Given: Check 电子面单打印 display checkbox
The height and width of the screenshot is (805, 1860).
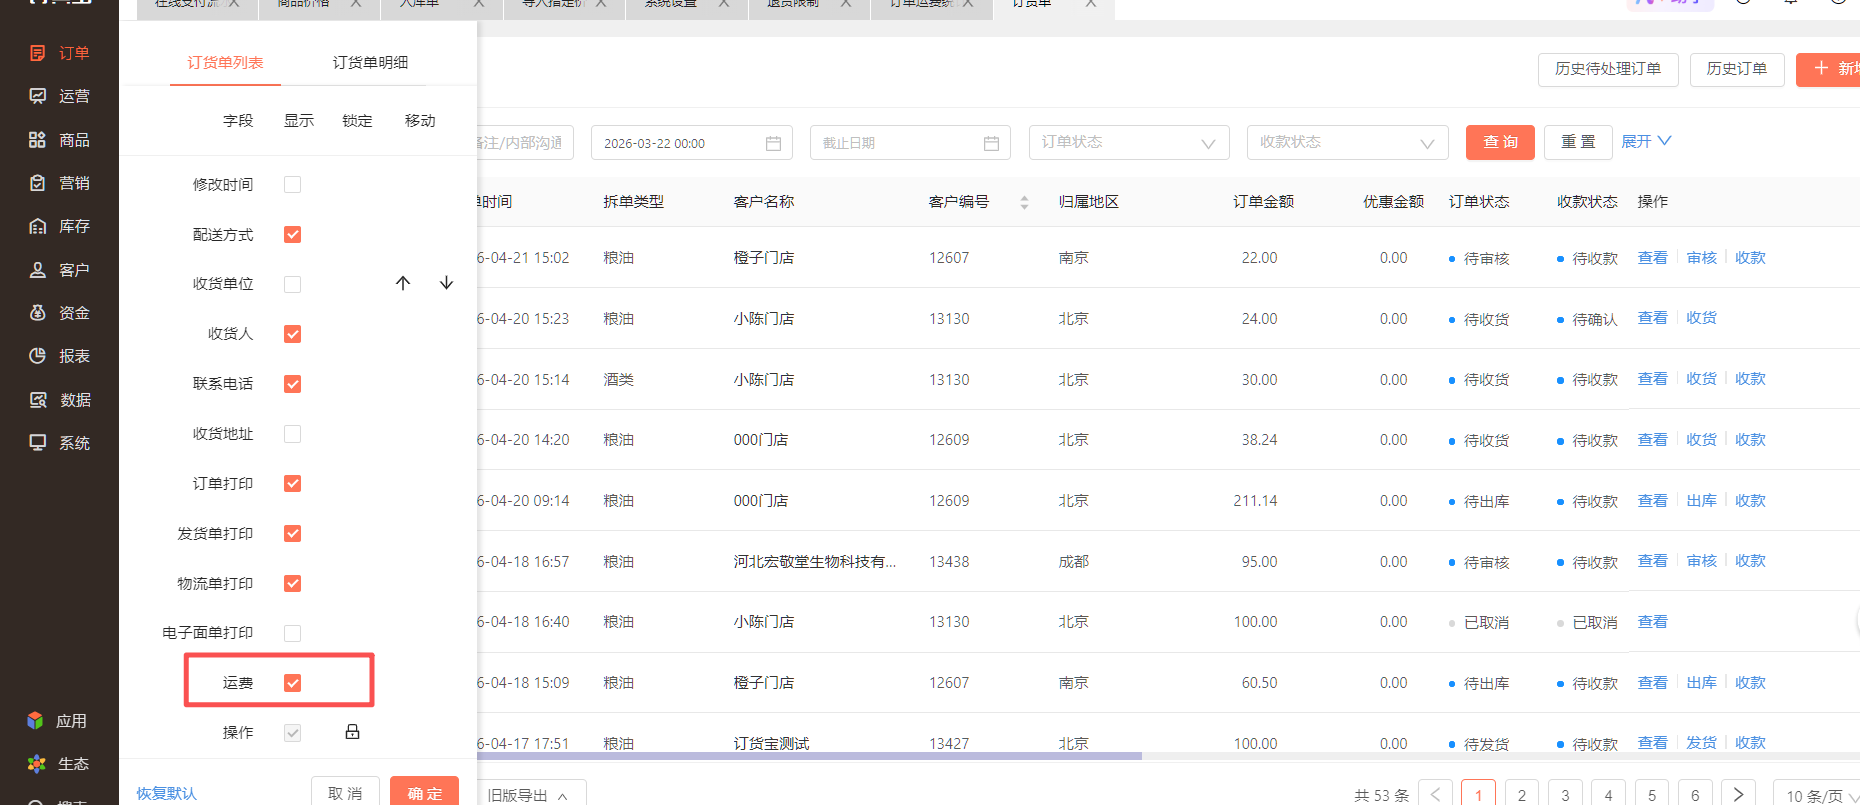Looking at the screenshot, I should (x=292, y=633).
